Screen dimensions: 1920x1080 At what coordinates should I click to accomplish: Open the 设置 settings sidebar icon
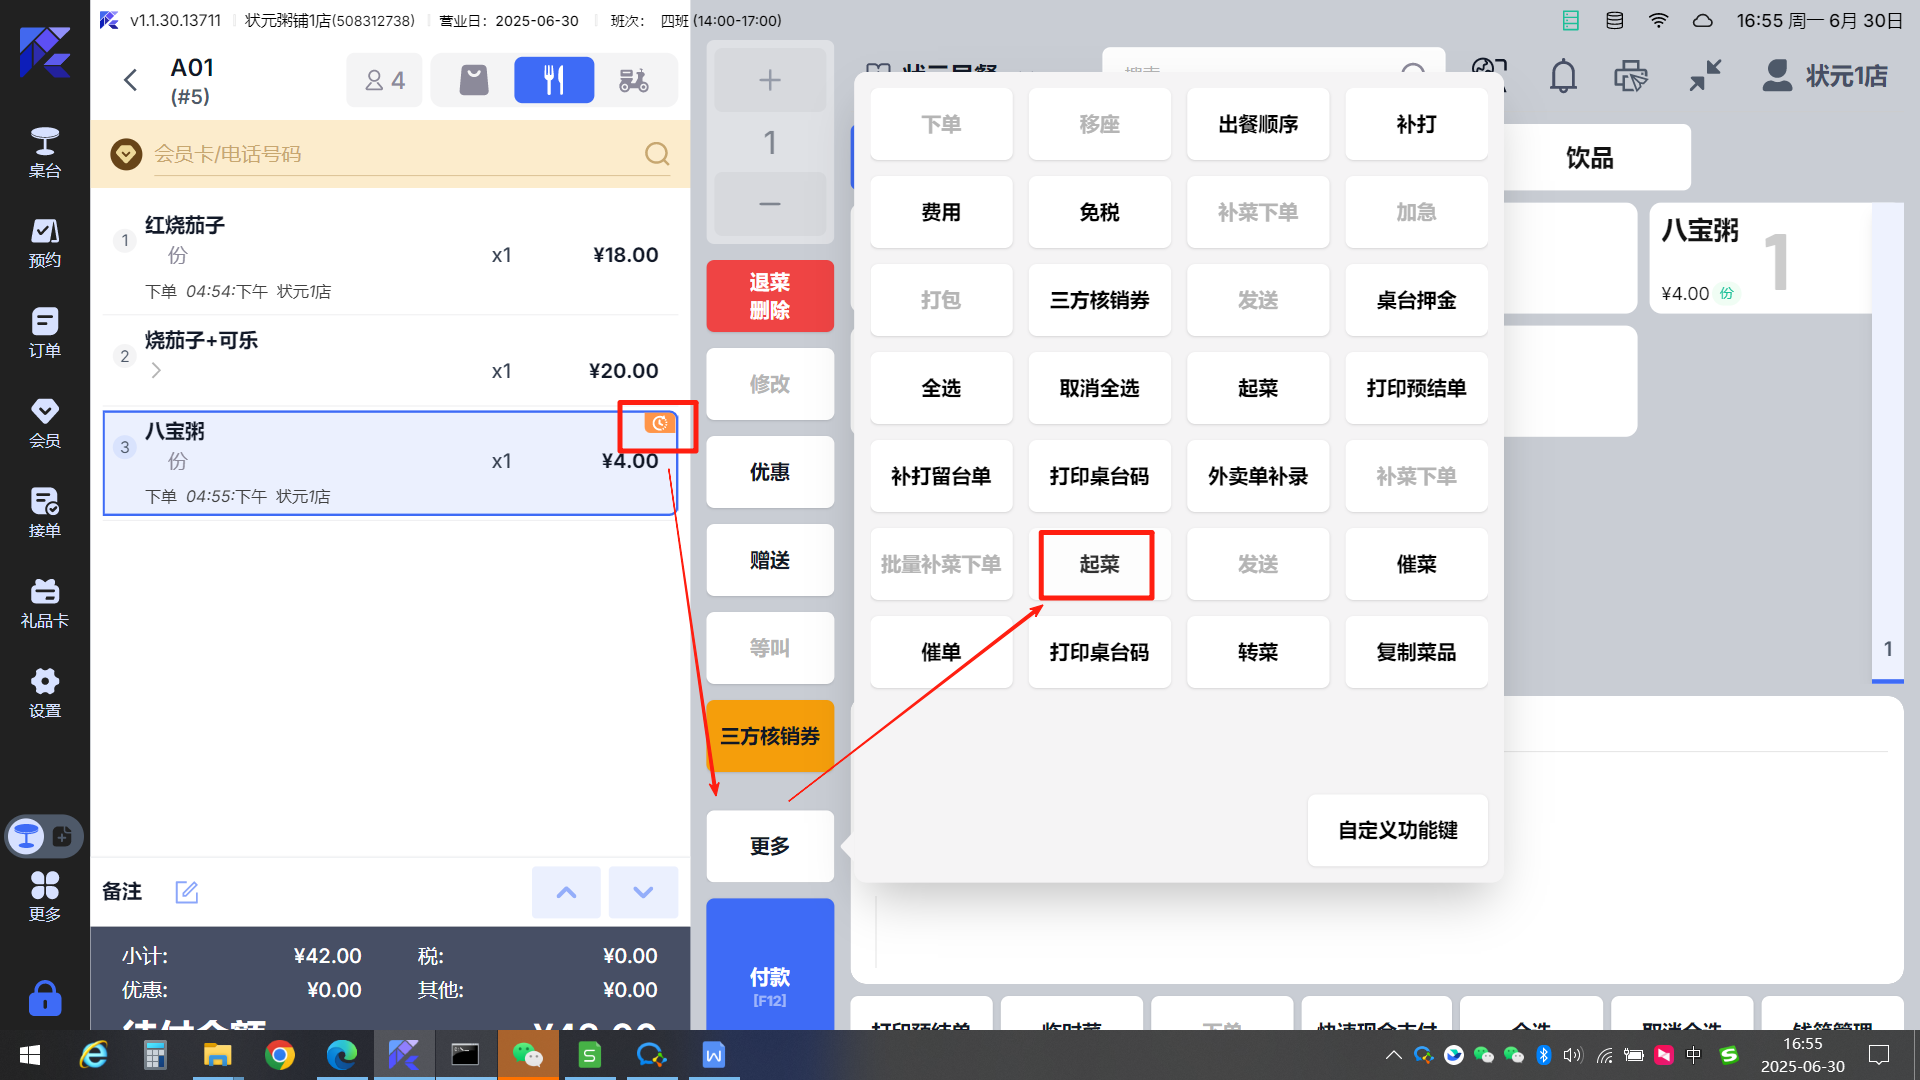(44, 693)
